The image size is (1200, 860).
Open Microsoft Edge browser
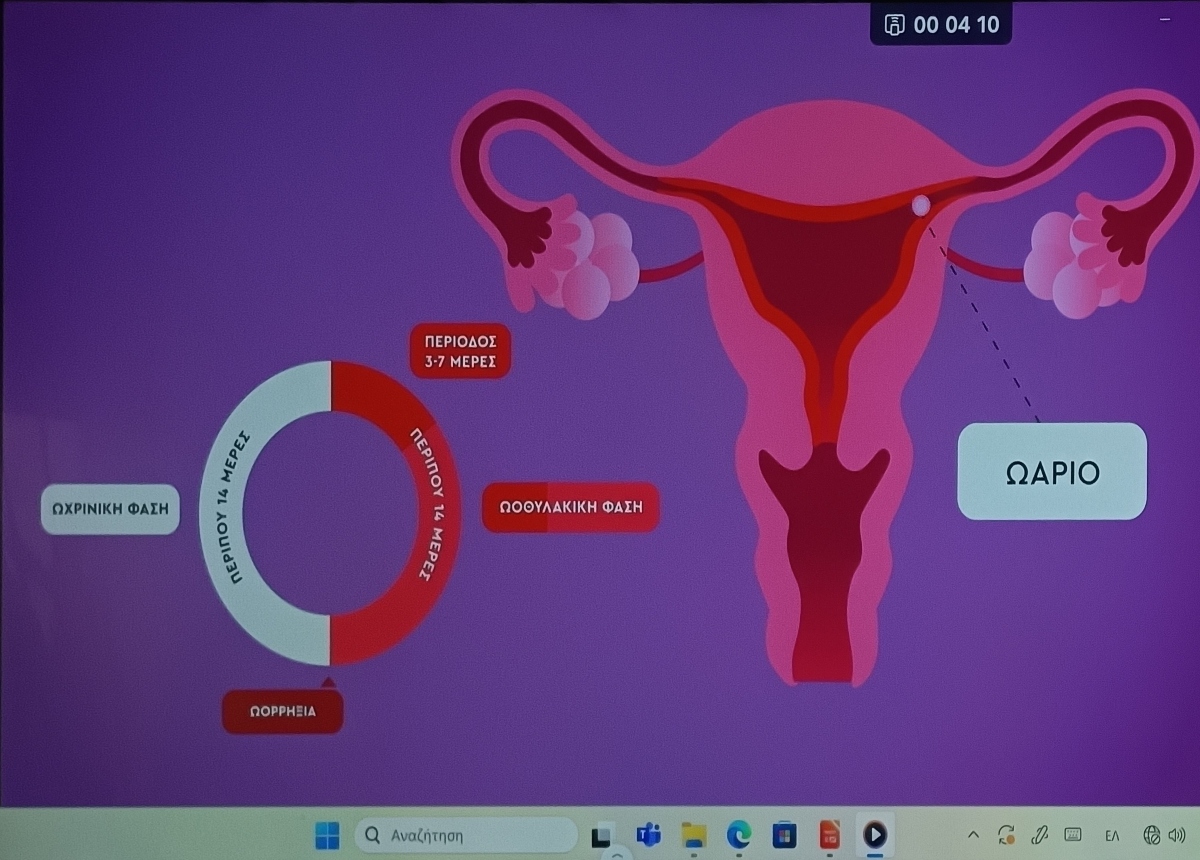pyautogui.click(x=739, y=835)
